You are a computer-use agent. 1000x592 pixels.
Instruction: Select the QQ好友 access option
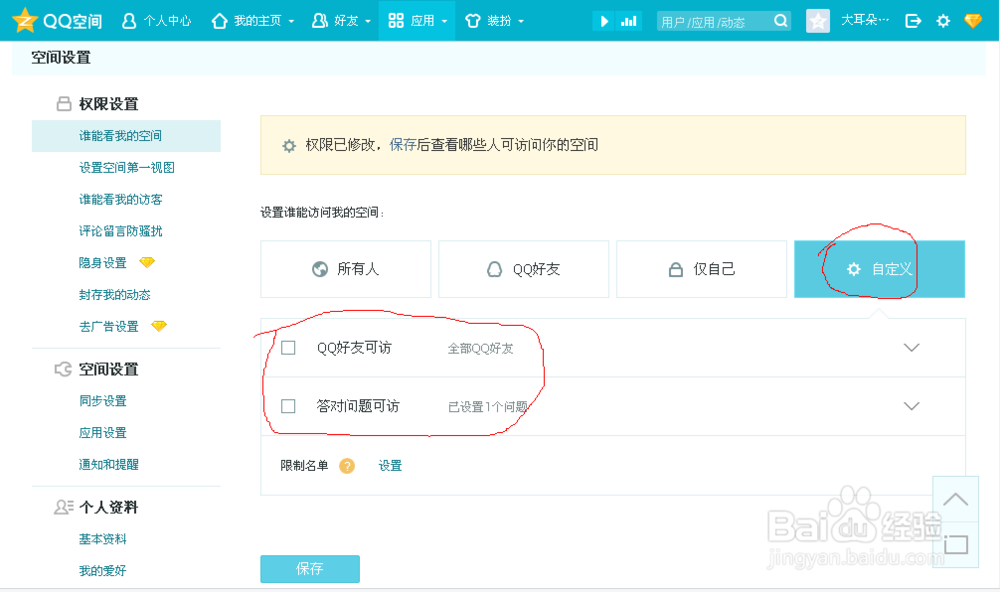pyautogui.click(x=524, y=269)
